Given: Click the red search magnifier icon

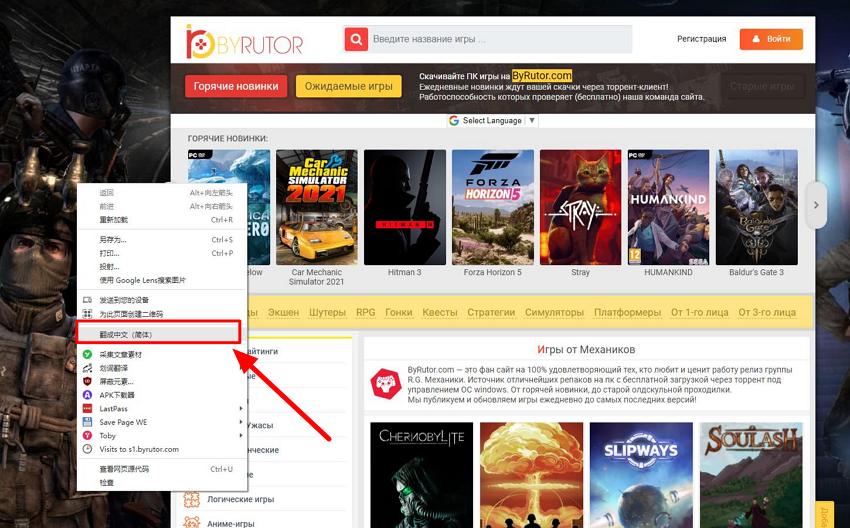Looking at the screenshot, I should click(x=356, y=39).
